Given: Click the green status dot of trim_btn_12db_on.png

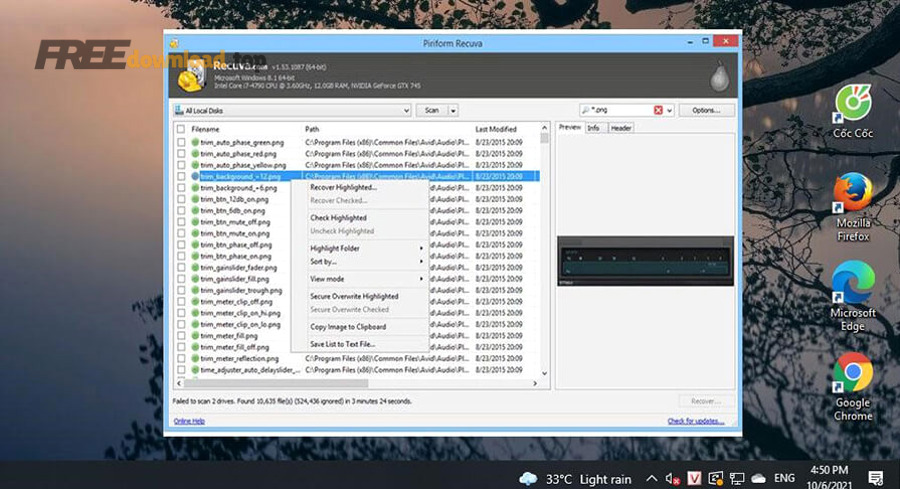Looking at the screenshot, I should coord(195,199).
